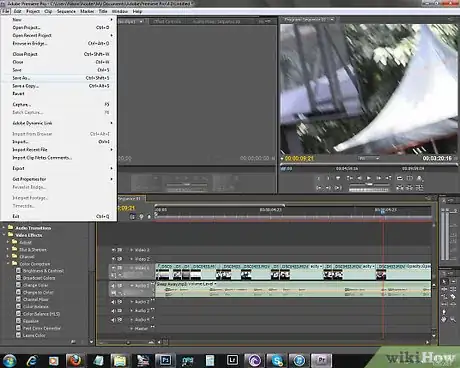Click the timeline zoom slider at bottom
The width and height of the screenshot is (460, 368).
[128, 342]
